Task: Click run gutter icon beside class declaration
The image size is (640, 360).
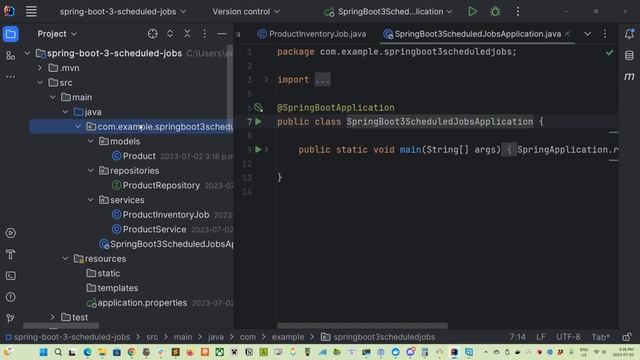Action: point(258,122)
